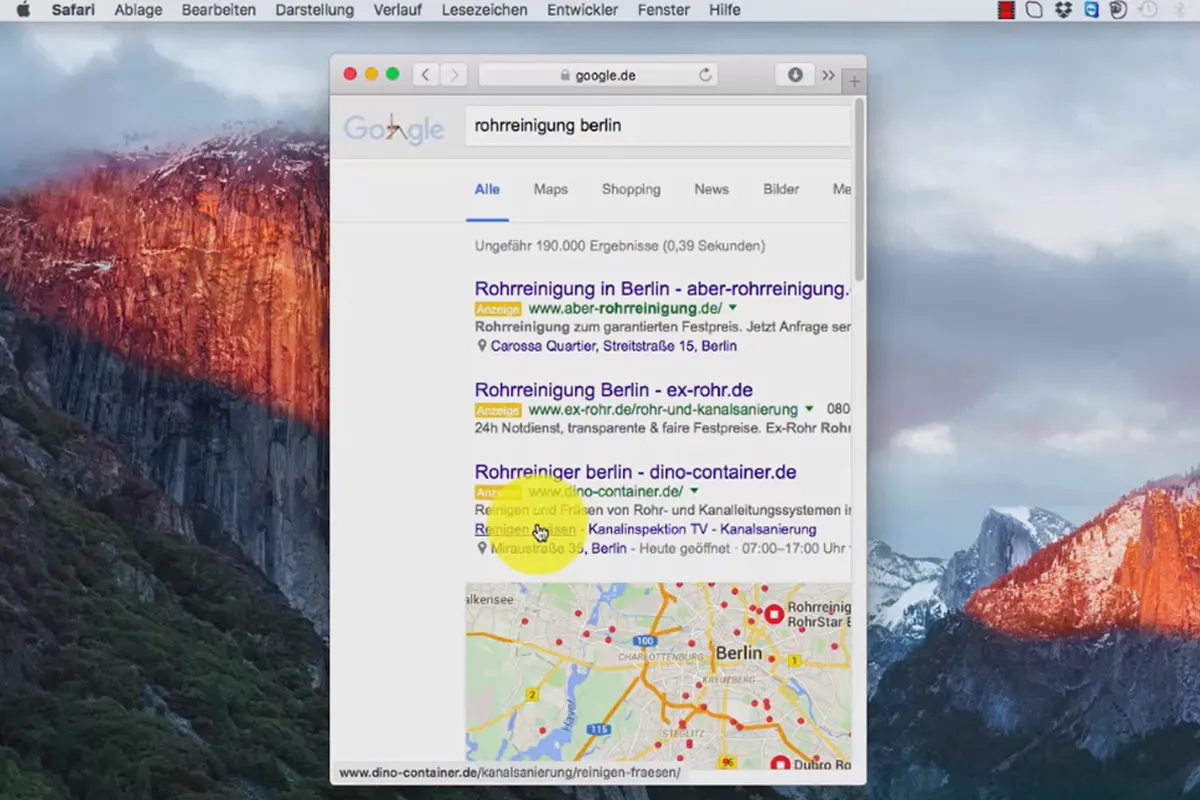1200x800 pixels.
Task: Click the Safari forward navigation arrow
Action: (454, 75)
